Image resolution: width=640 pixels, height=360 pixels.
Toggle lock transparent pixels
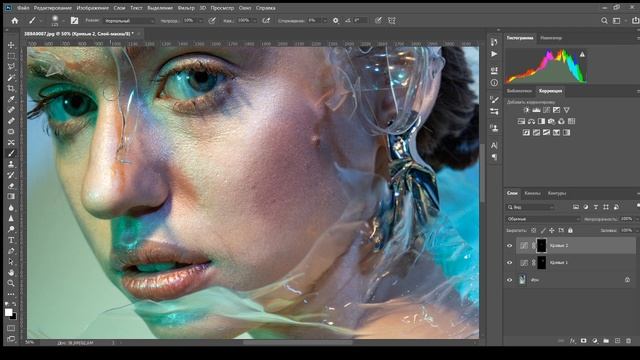coord(533,231)
